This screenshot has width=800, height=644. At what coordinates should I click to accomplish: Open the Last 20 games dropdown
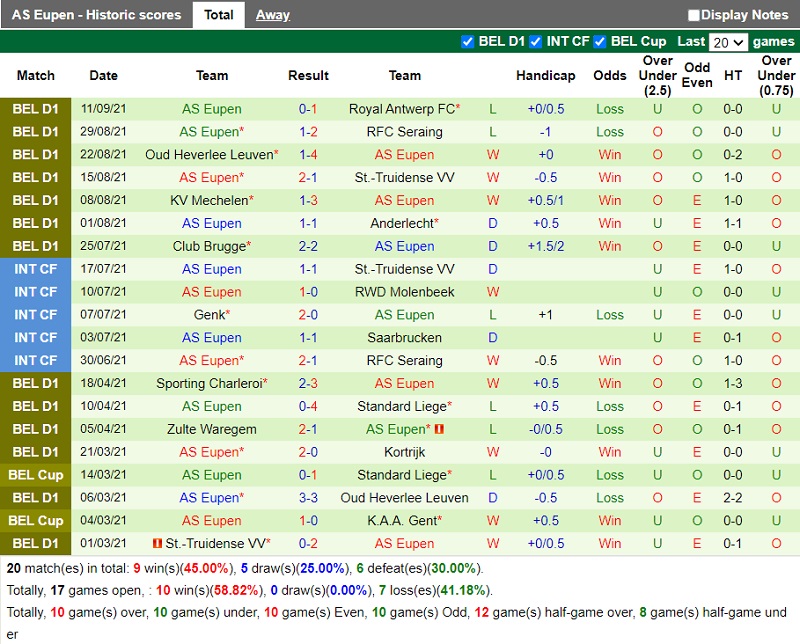click(728, 42)
